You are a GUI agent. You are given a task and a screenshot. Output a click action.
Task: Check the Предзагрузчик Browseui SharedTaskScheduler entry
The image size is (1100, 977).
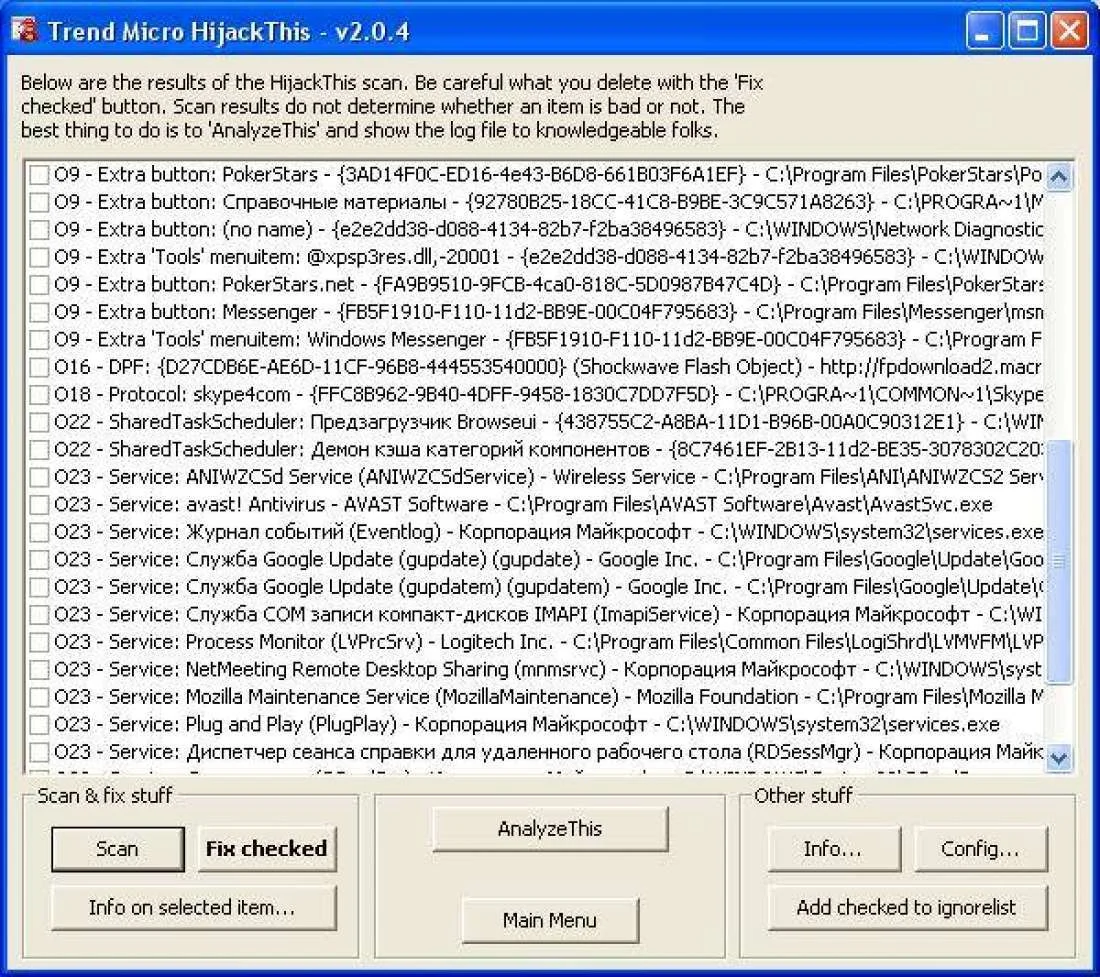tap(39, 422)
